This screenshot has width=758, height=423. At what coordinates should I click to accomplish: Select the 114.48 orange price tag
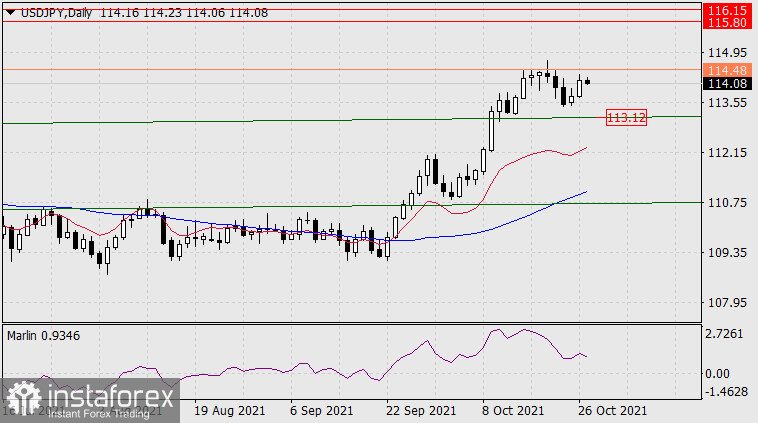727,70
